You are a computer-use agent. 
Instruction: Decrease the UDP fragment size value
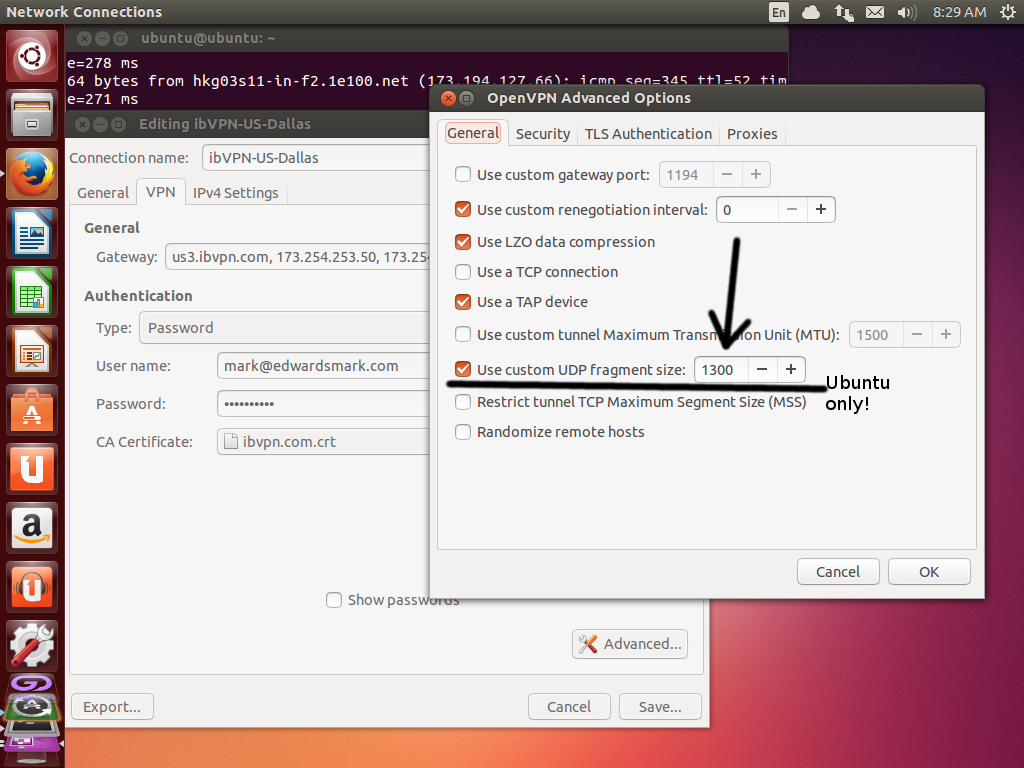click(x=762, y=370)
